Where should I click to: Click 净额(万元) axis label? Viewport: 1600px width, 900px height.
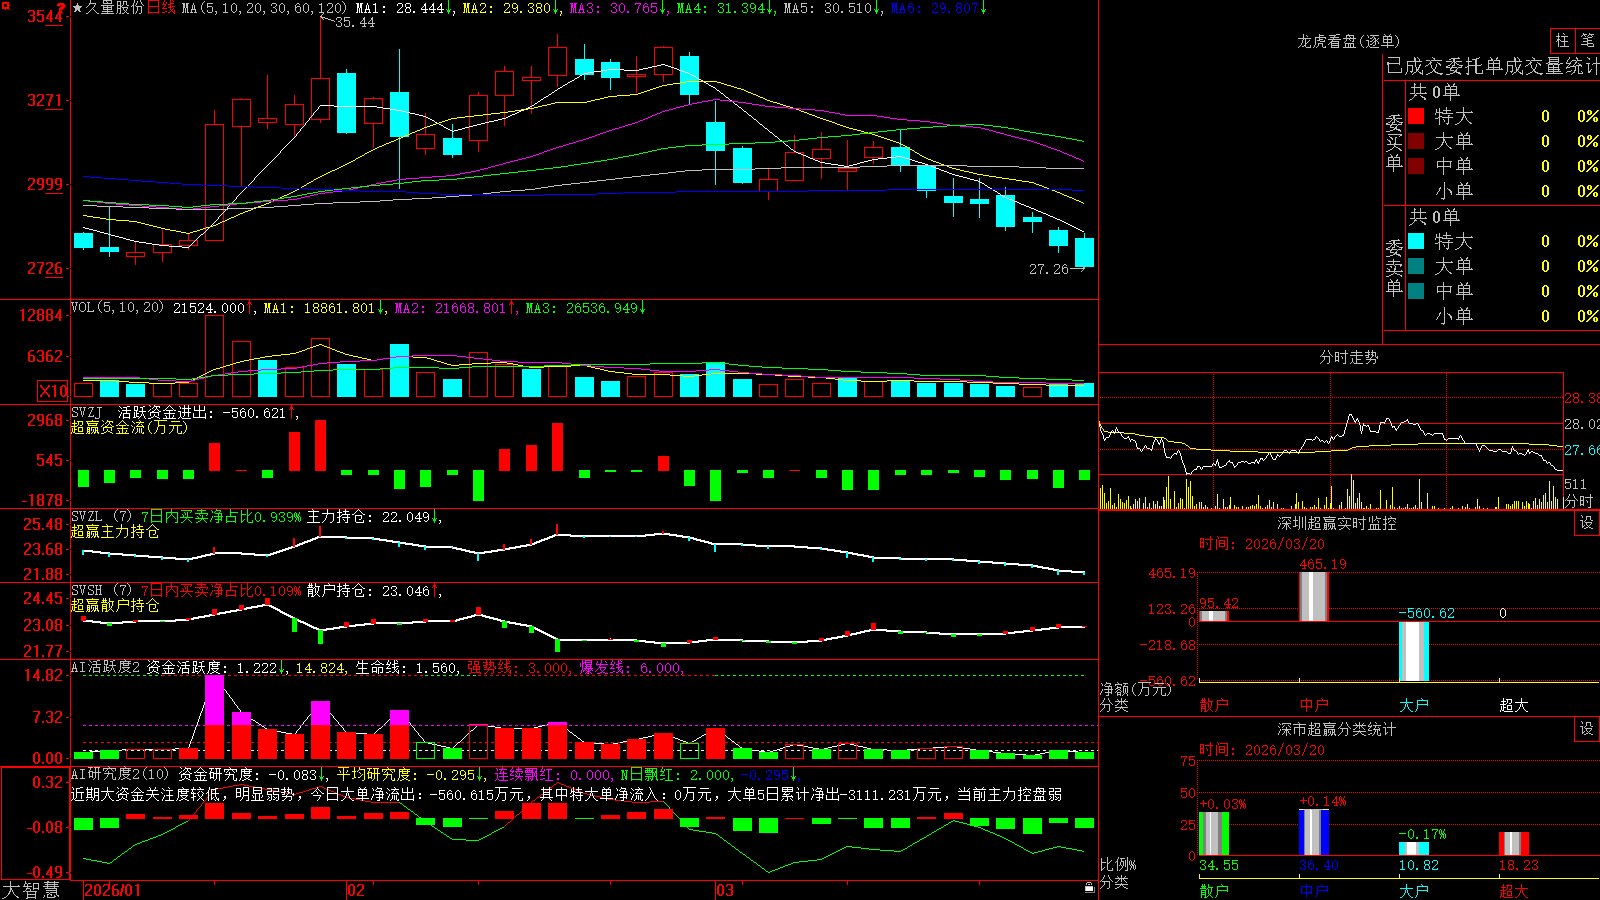tap(1135, 689)
